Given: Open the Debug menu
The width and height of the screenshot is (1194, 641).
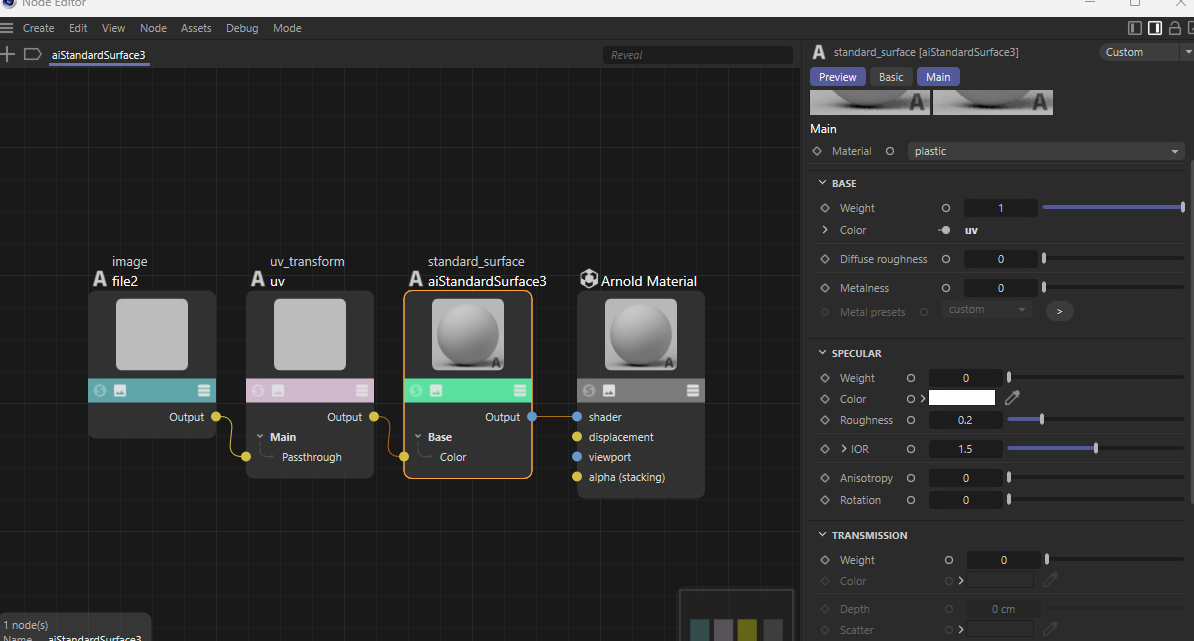Looking at the screenshot, I should click(242, 28).
